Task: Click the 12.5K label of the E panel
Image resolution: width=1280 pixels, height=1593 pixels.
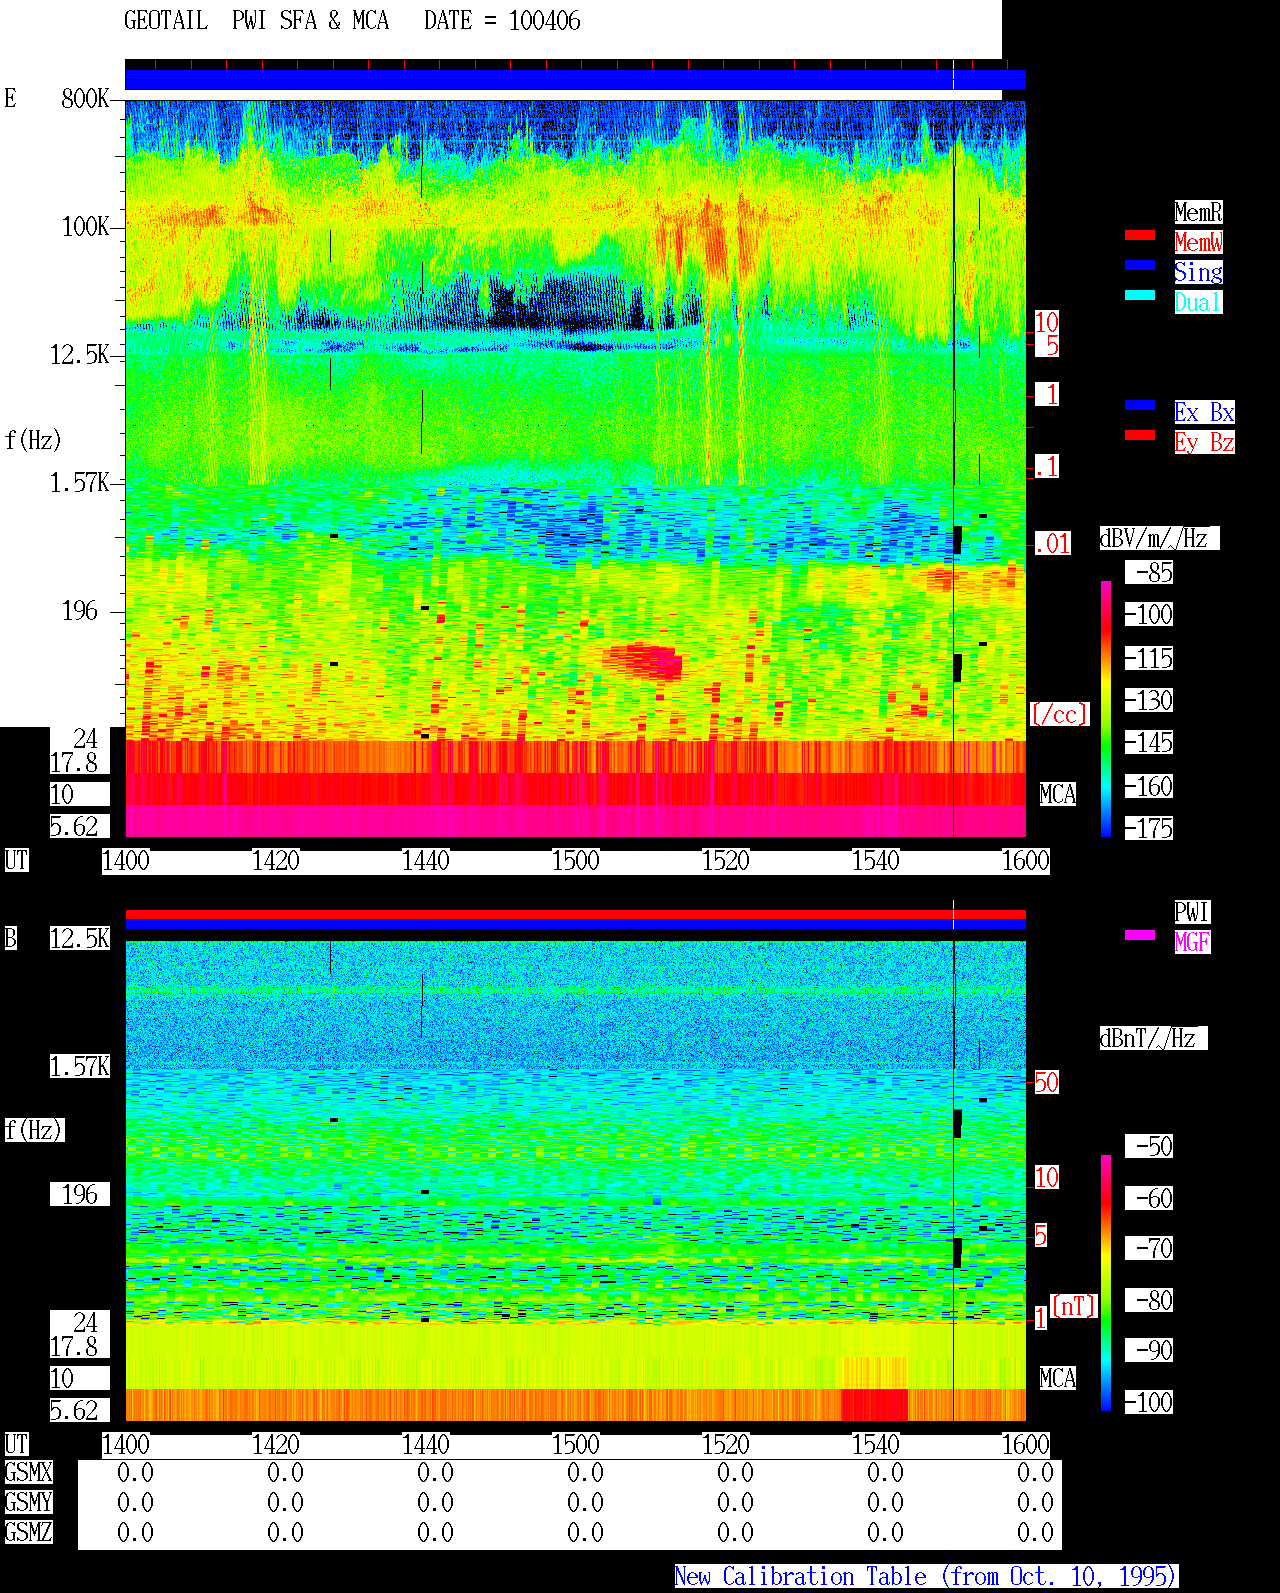Action: tap(80, 354)
